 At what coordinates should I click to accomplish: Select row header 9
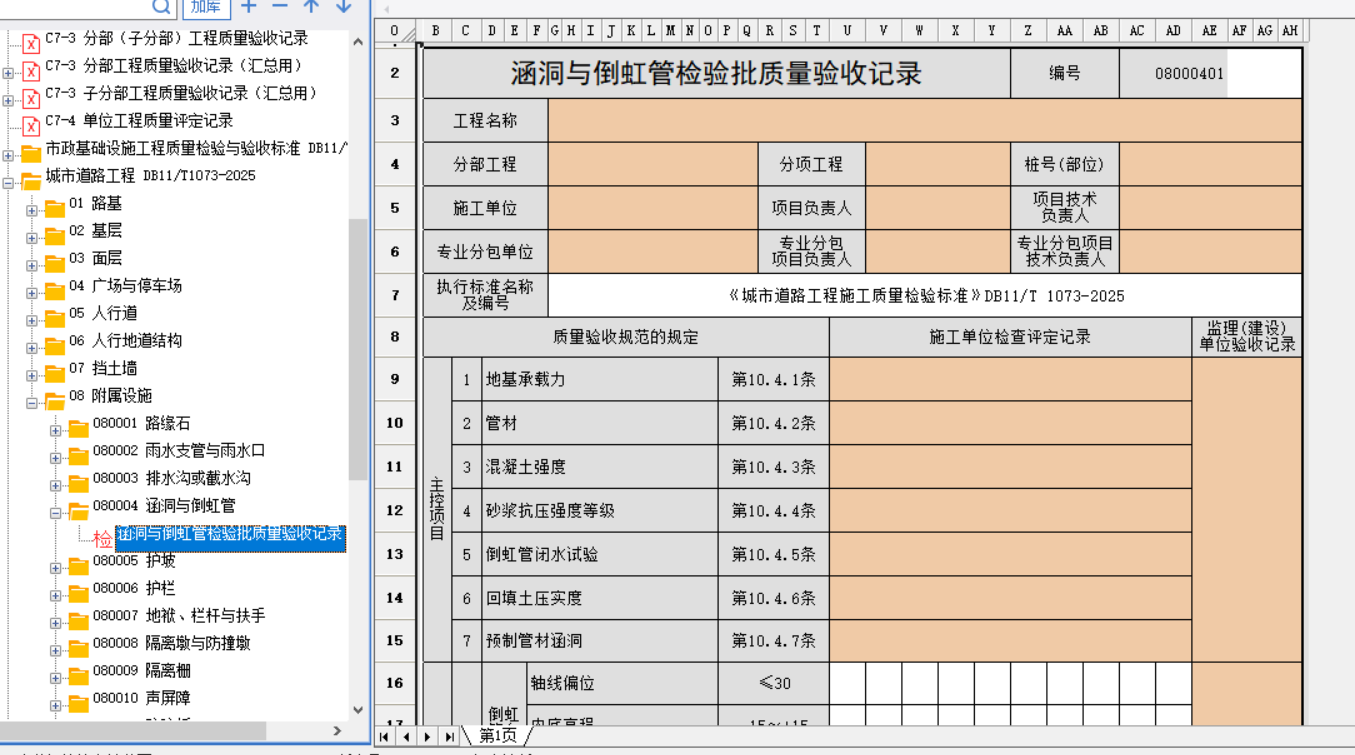tap(395, 379)
